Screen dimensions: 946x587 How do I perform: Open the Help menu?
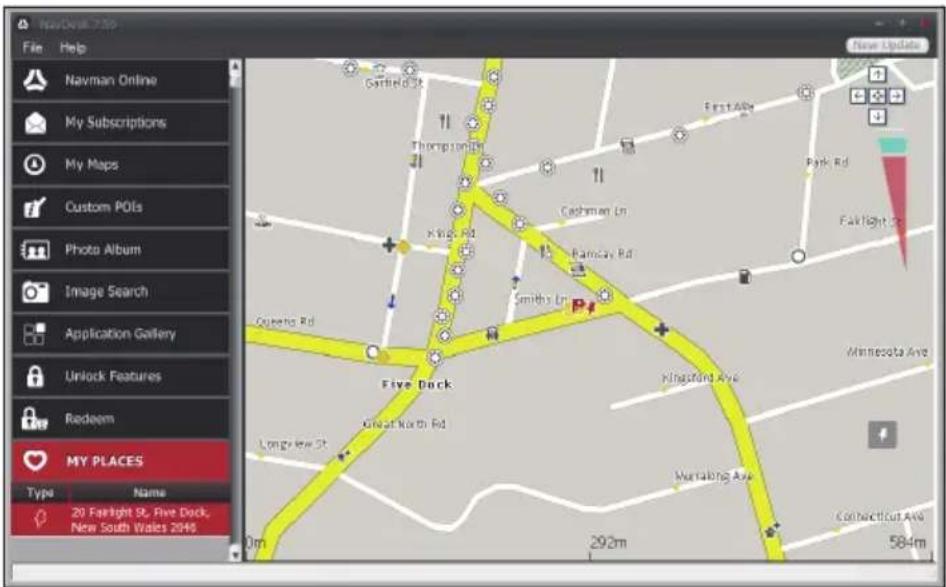72,48
